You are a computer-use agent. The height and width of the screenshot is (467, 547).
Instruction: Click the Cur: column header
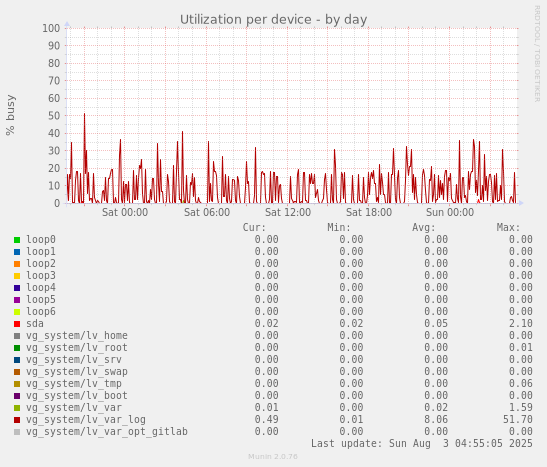pos(254,228)
